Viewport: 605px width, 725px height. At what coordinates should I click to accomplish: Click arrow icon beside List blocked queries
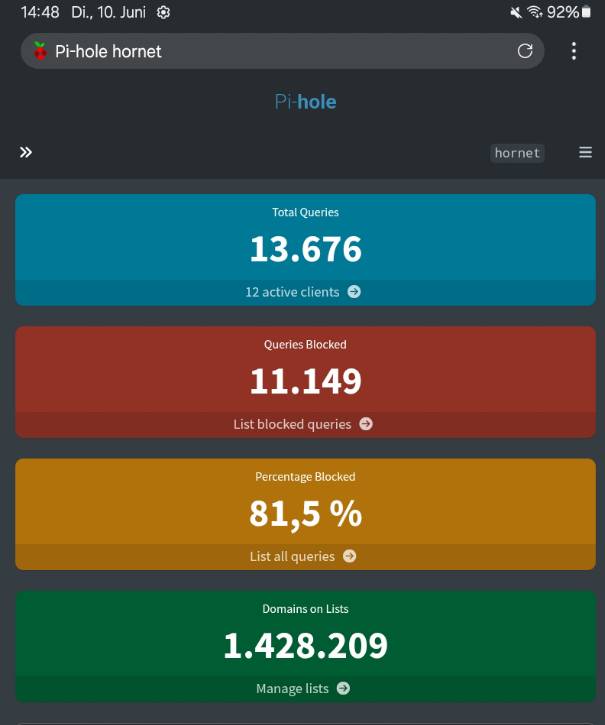(366, 424)
